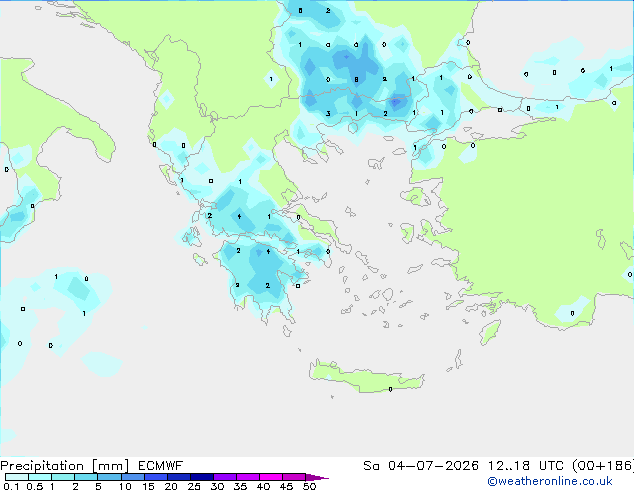Pick the 15–20 mm legend color swatch
Screen dimensions: 634x490
pyautogui.click(x=156, y=477)
